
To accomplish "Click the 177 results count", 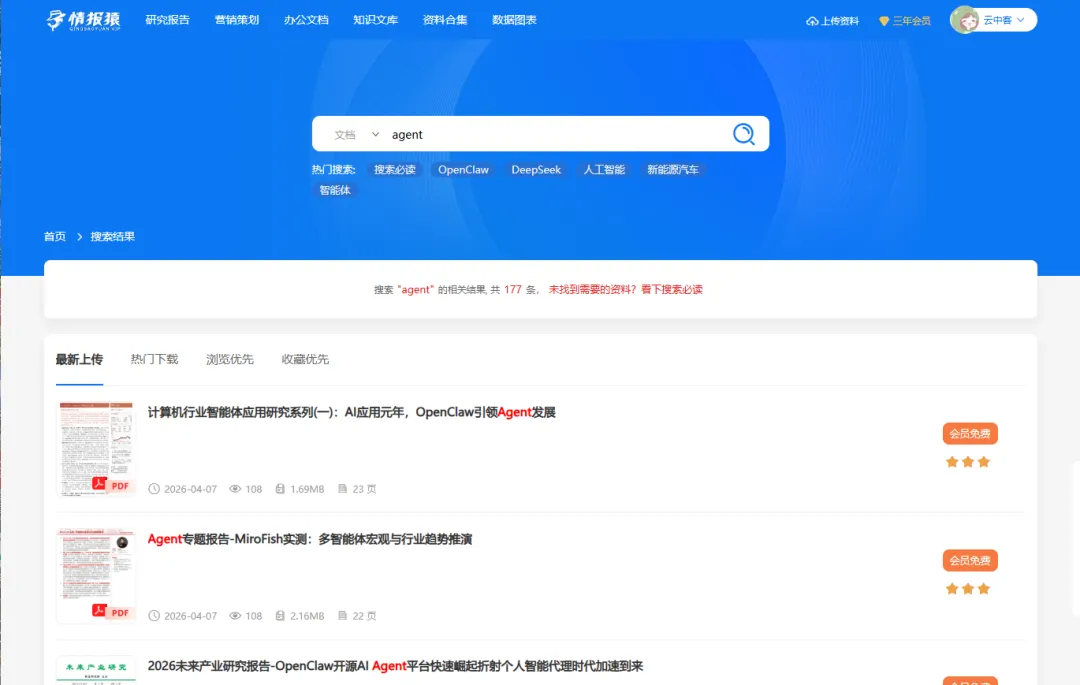I will tap(512, 290).
